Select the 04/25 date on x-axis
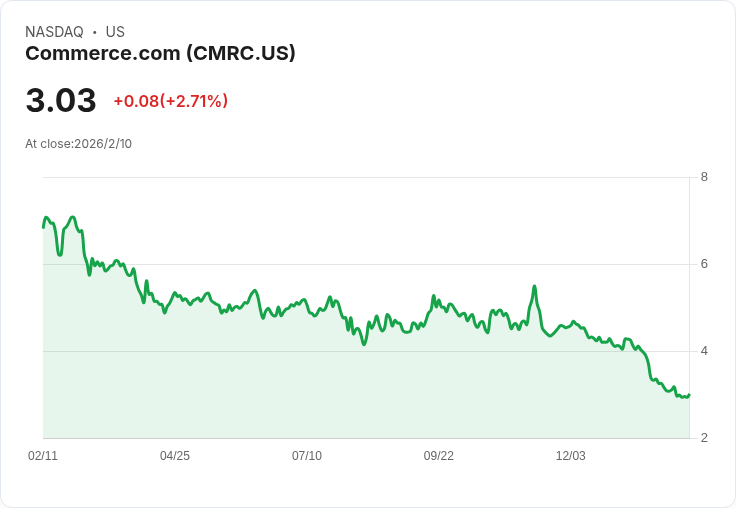736x508 pixels. pyautogui.click(x=175, y=456)
